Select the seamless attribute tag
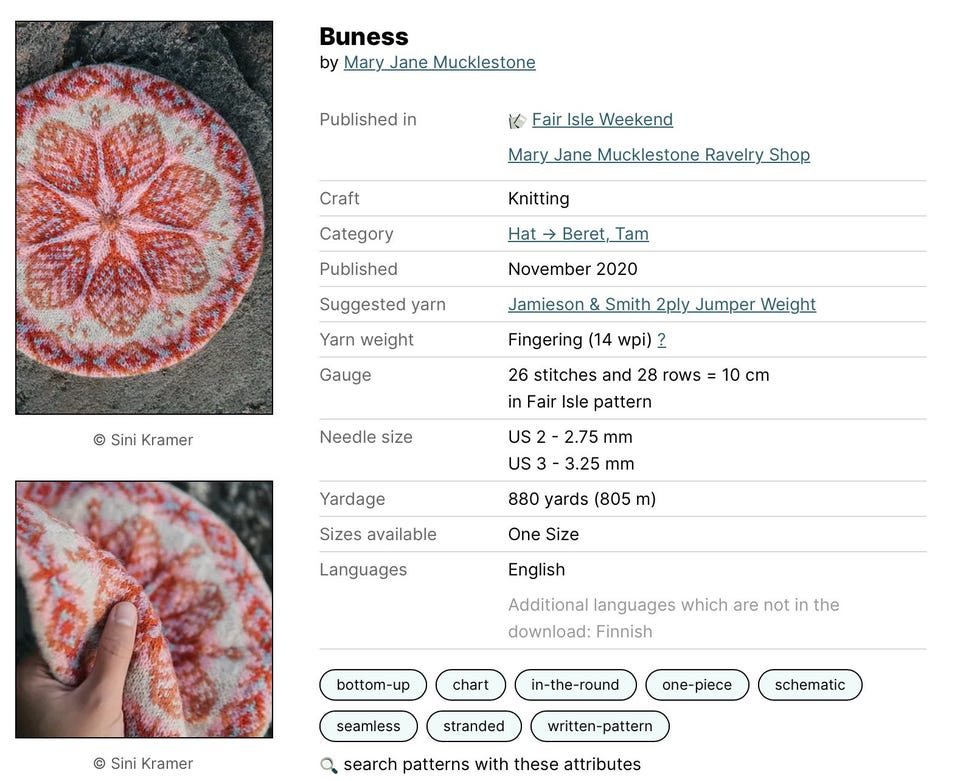 coord(368,726)
